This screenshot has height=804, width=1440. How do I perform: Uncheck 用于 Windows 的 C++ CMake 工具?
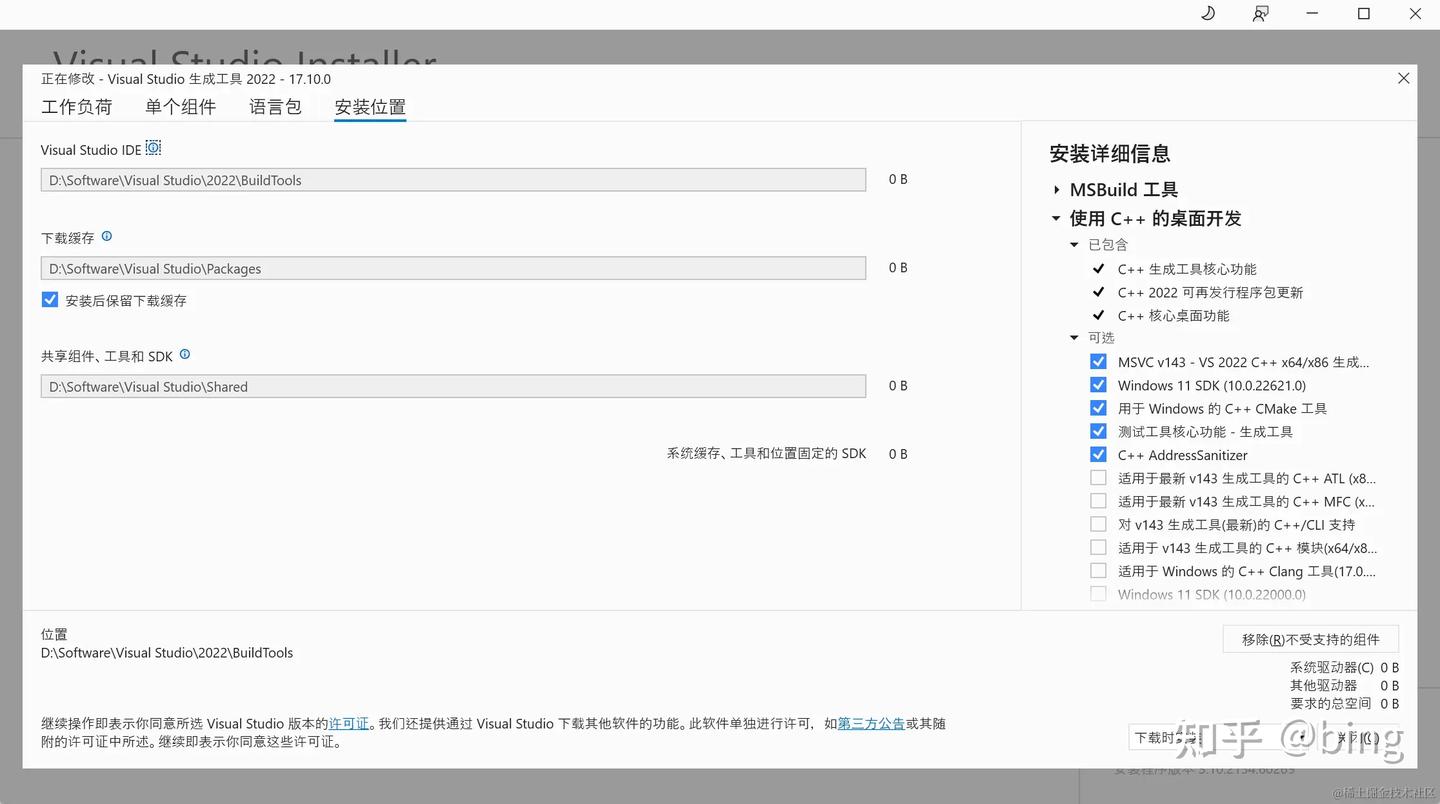pyautogui.click(x=1098, y=408)
